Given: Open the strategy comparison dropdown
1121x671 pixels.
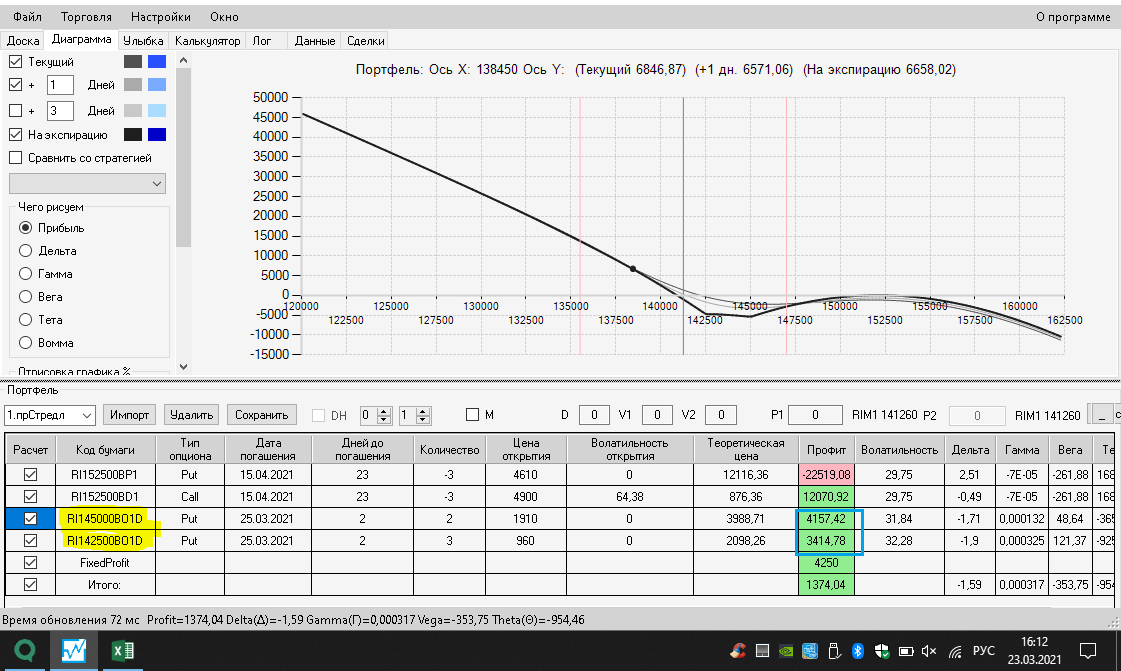Looking at the screenshot, I should [87, 184].
